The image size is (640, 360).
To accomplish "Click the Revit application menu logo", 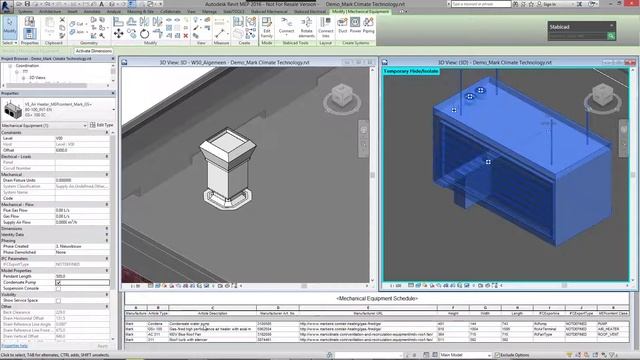I will point(6,6).
